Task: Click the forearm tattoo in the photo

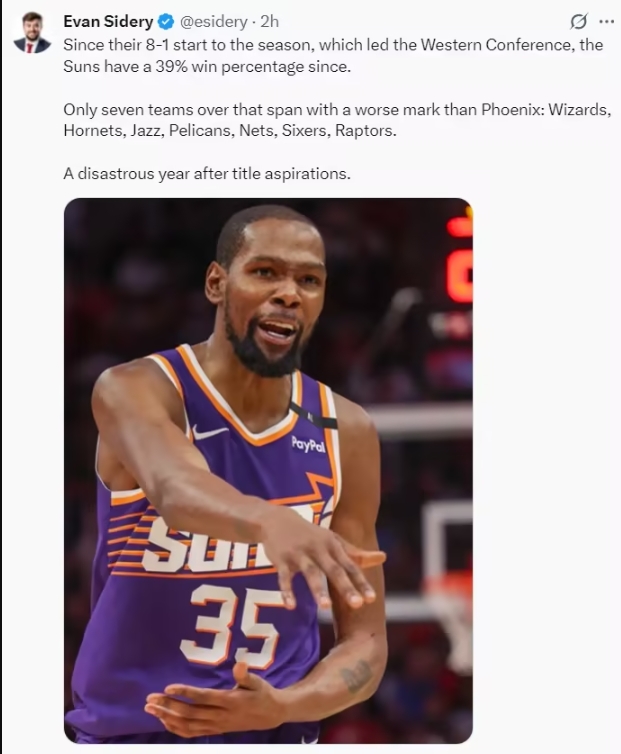Action: point(357,675)
